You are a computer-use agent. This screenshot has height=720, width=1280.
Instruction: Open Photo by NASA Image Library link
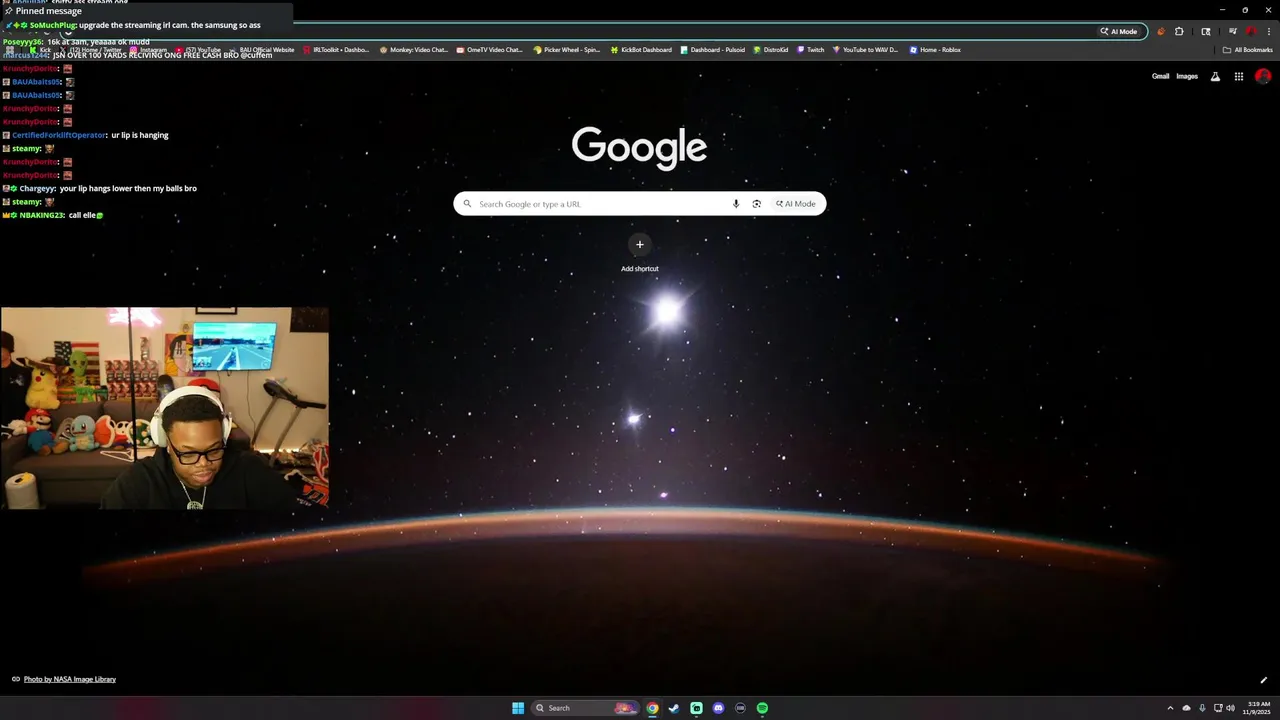(x=70, y=679)
